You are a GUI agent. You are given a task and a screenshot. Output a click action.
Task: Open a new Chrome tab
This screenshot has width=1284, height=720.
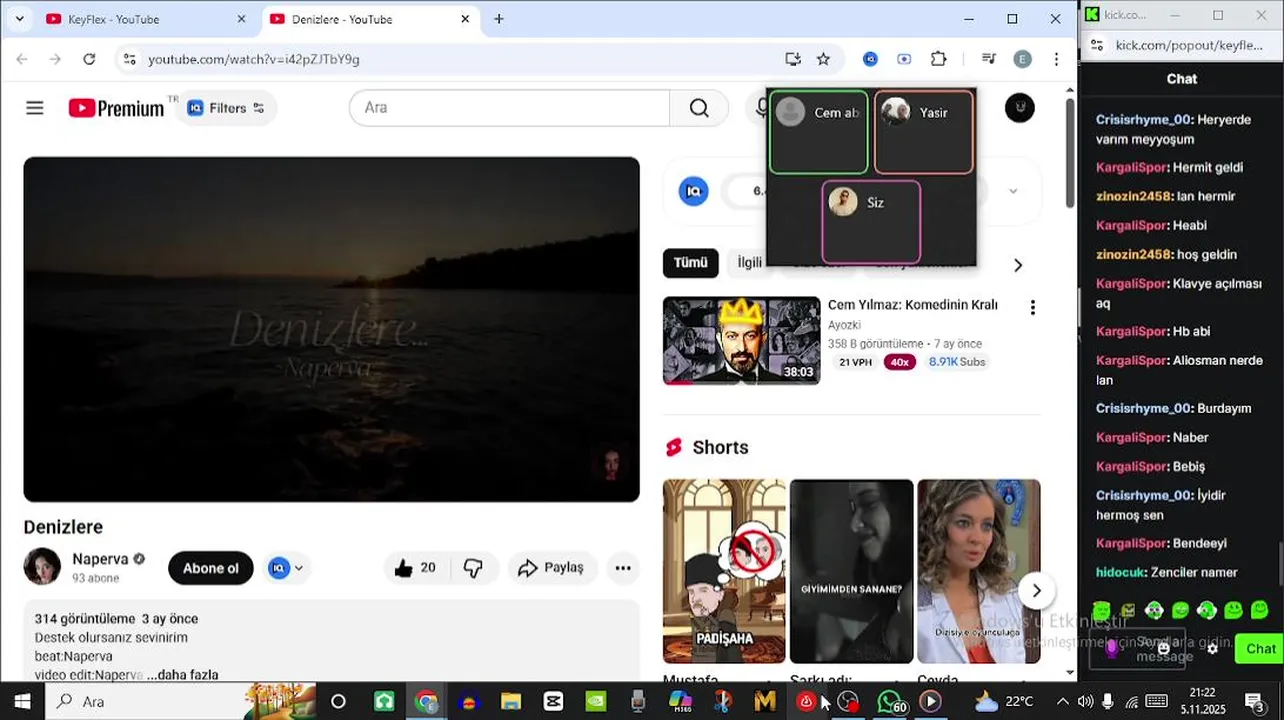tap(499, 19)
